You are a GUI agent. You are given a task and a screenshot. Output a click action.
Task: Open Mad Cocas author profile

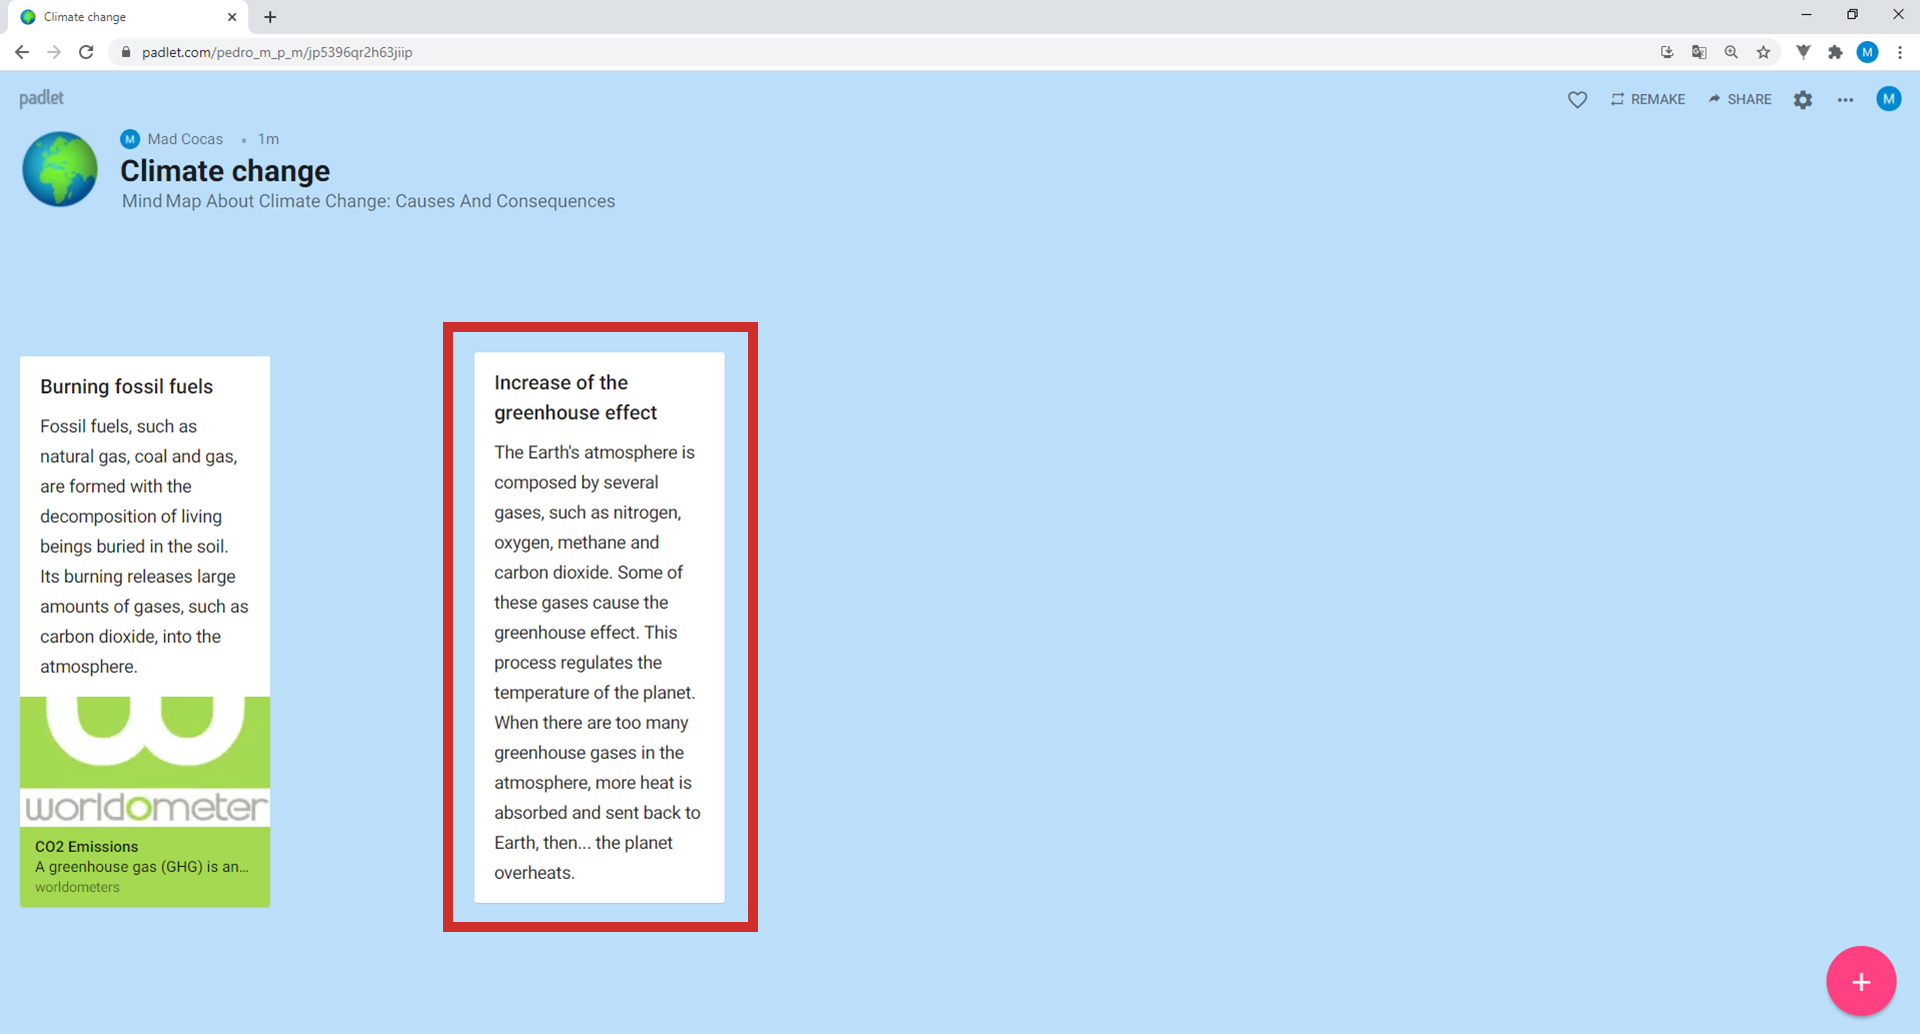coord(172,139)
